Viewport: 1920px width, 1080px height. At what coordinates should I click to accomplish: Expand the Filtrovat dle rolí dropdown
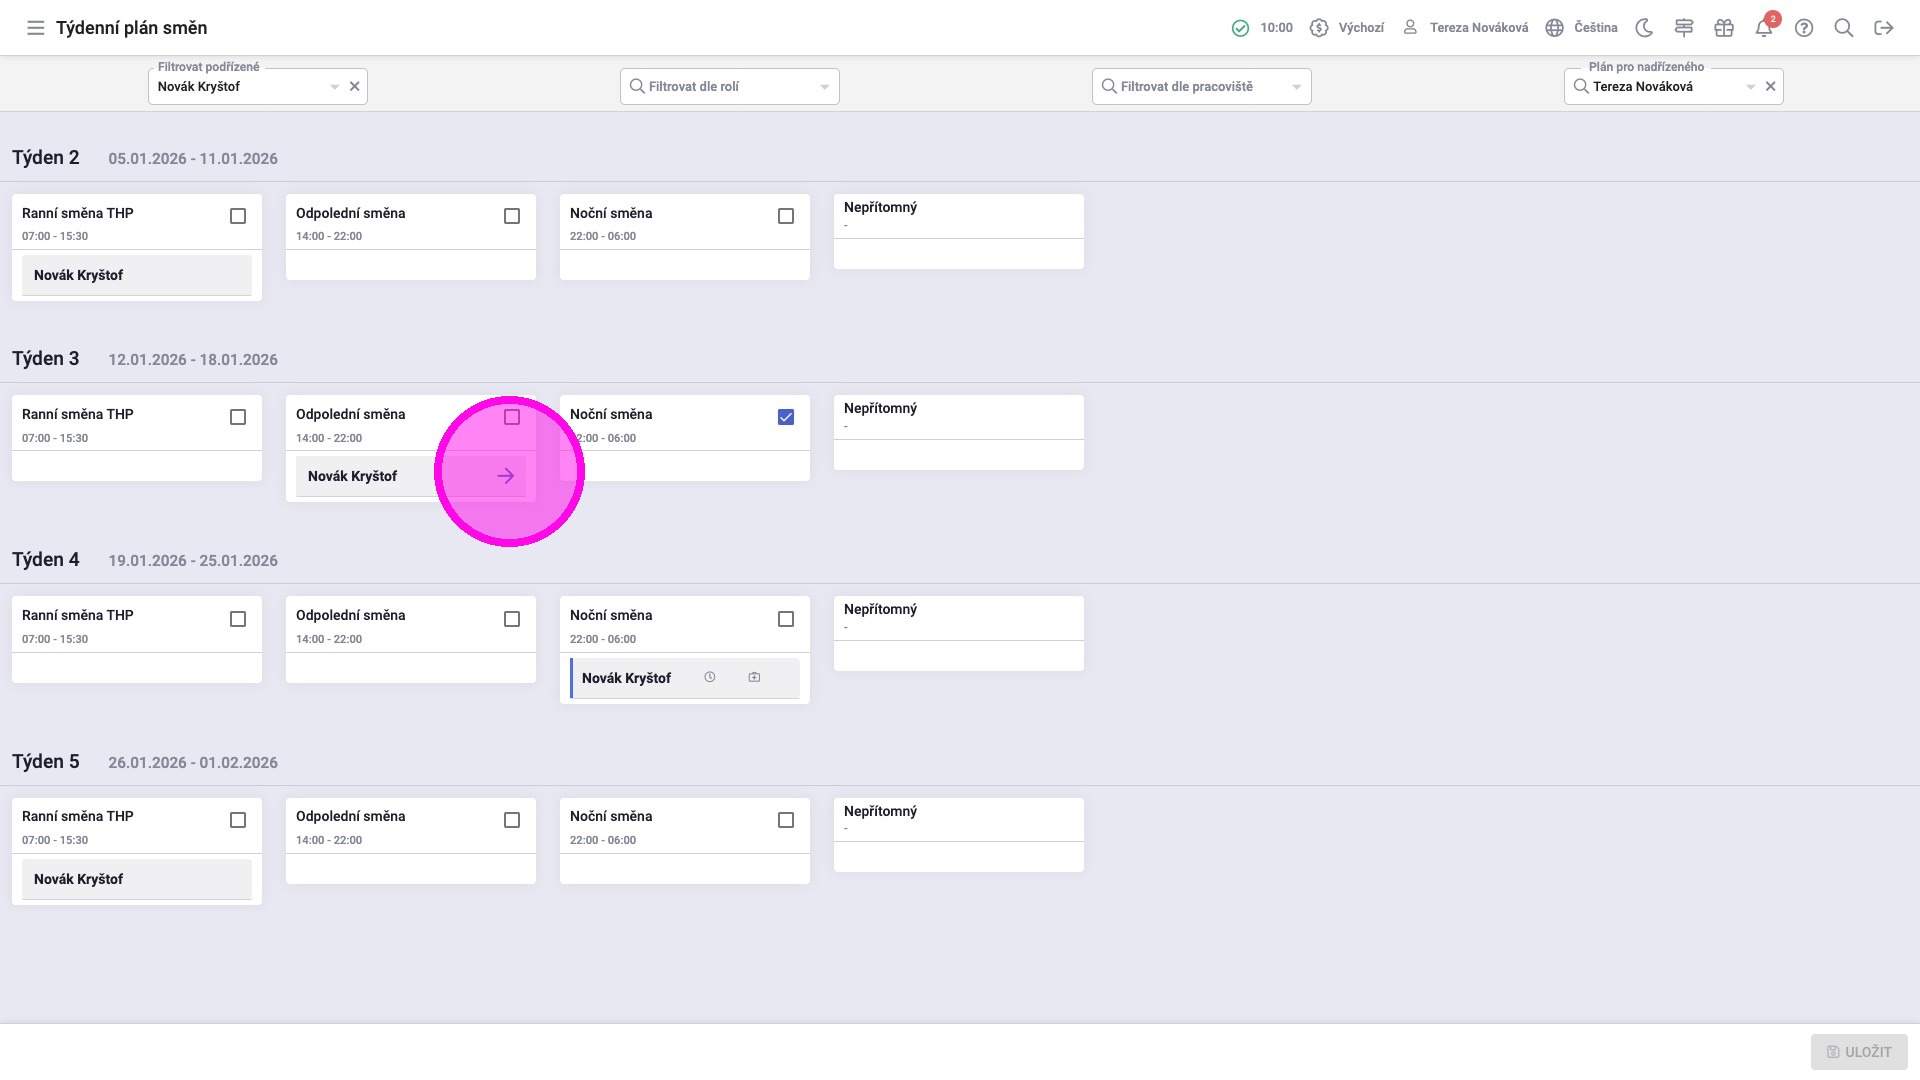coord(825,87)
